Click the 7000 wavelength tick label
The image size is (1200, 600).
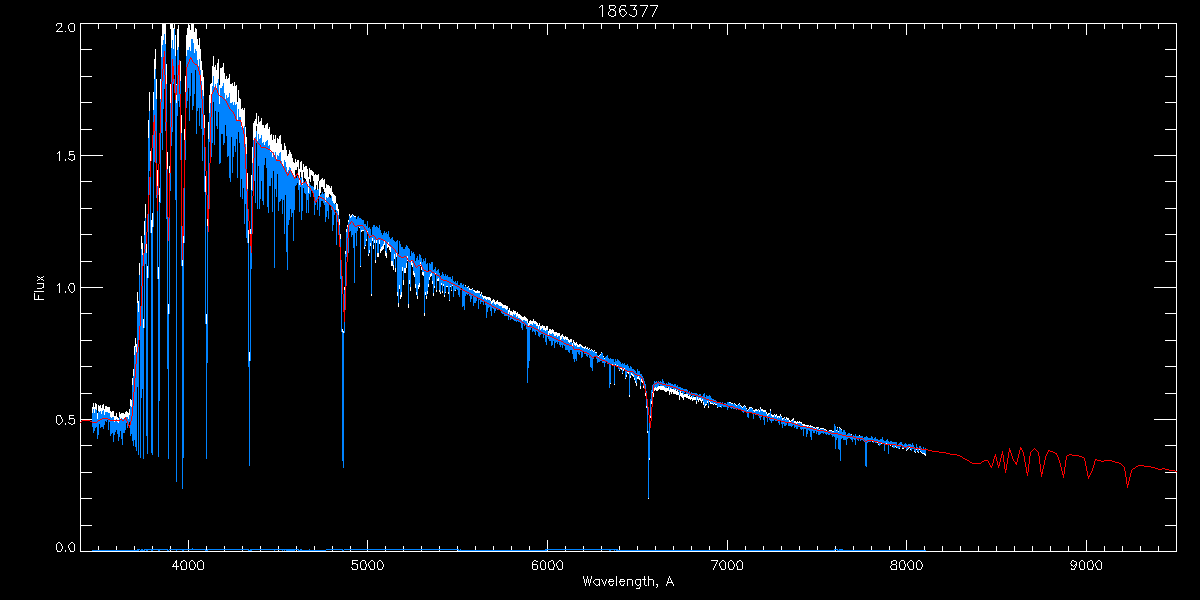coord(727,565)
